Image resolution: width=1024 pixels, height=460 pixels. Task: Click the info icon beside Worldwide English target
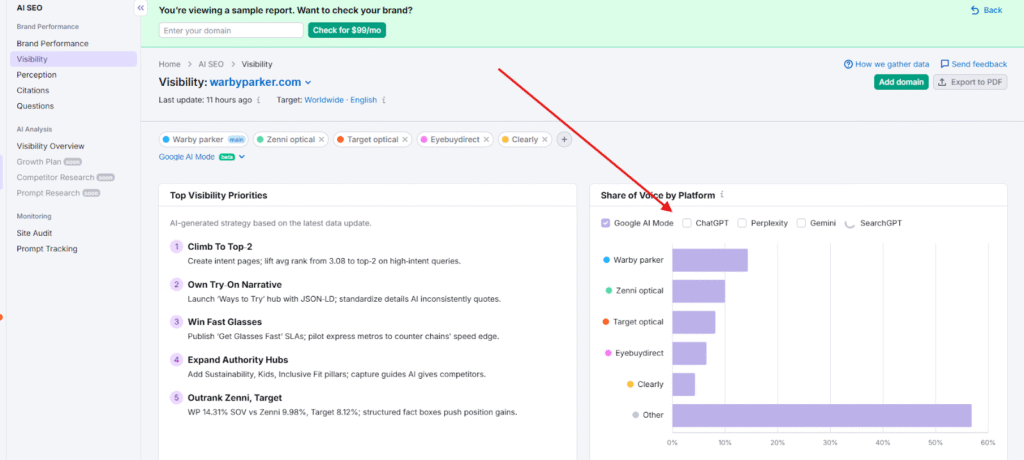(x=384, y=101)
